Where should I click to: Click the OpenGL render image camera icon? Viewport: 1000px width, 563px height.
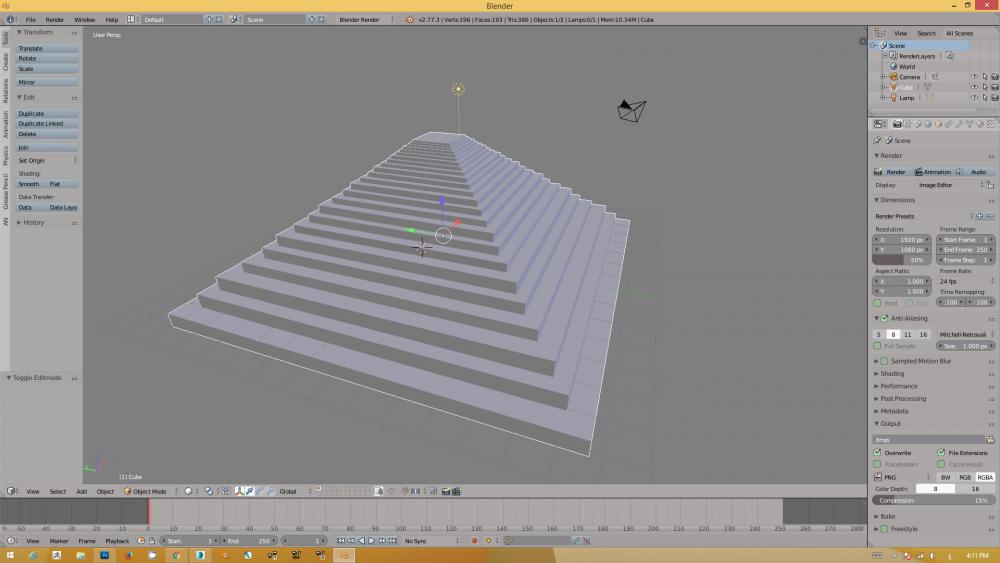pyautogui.click(x=446, y=491)
